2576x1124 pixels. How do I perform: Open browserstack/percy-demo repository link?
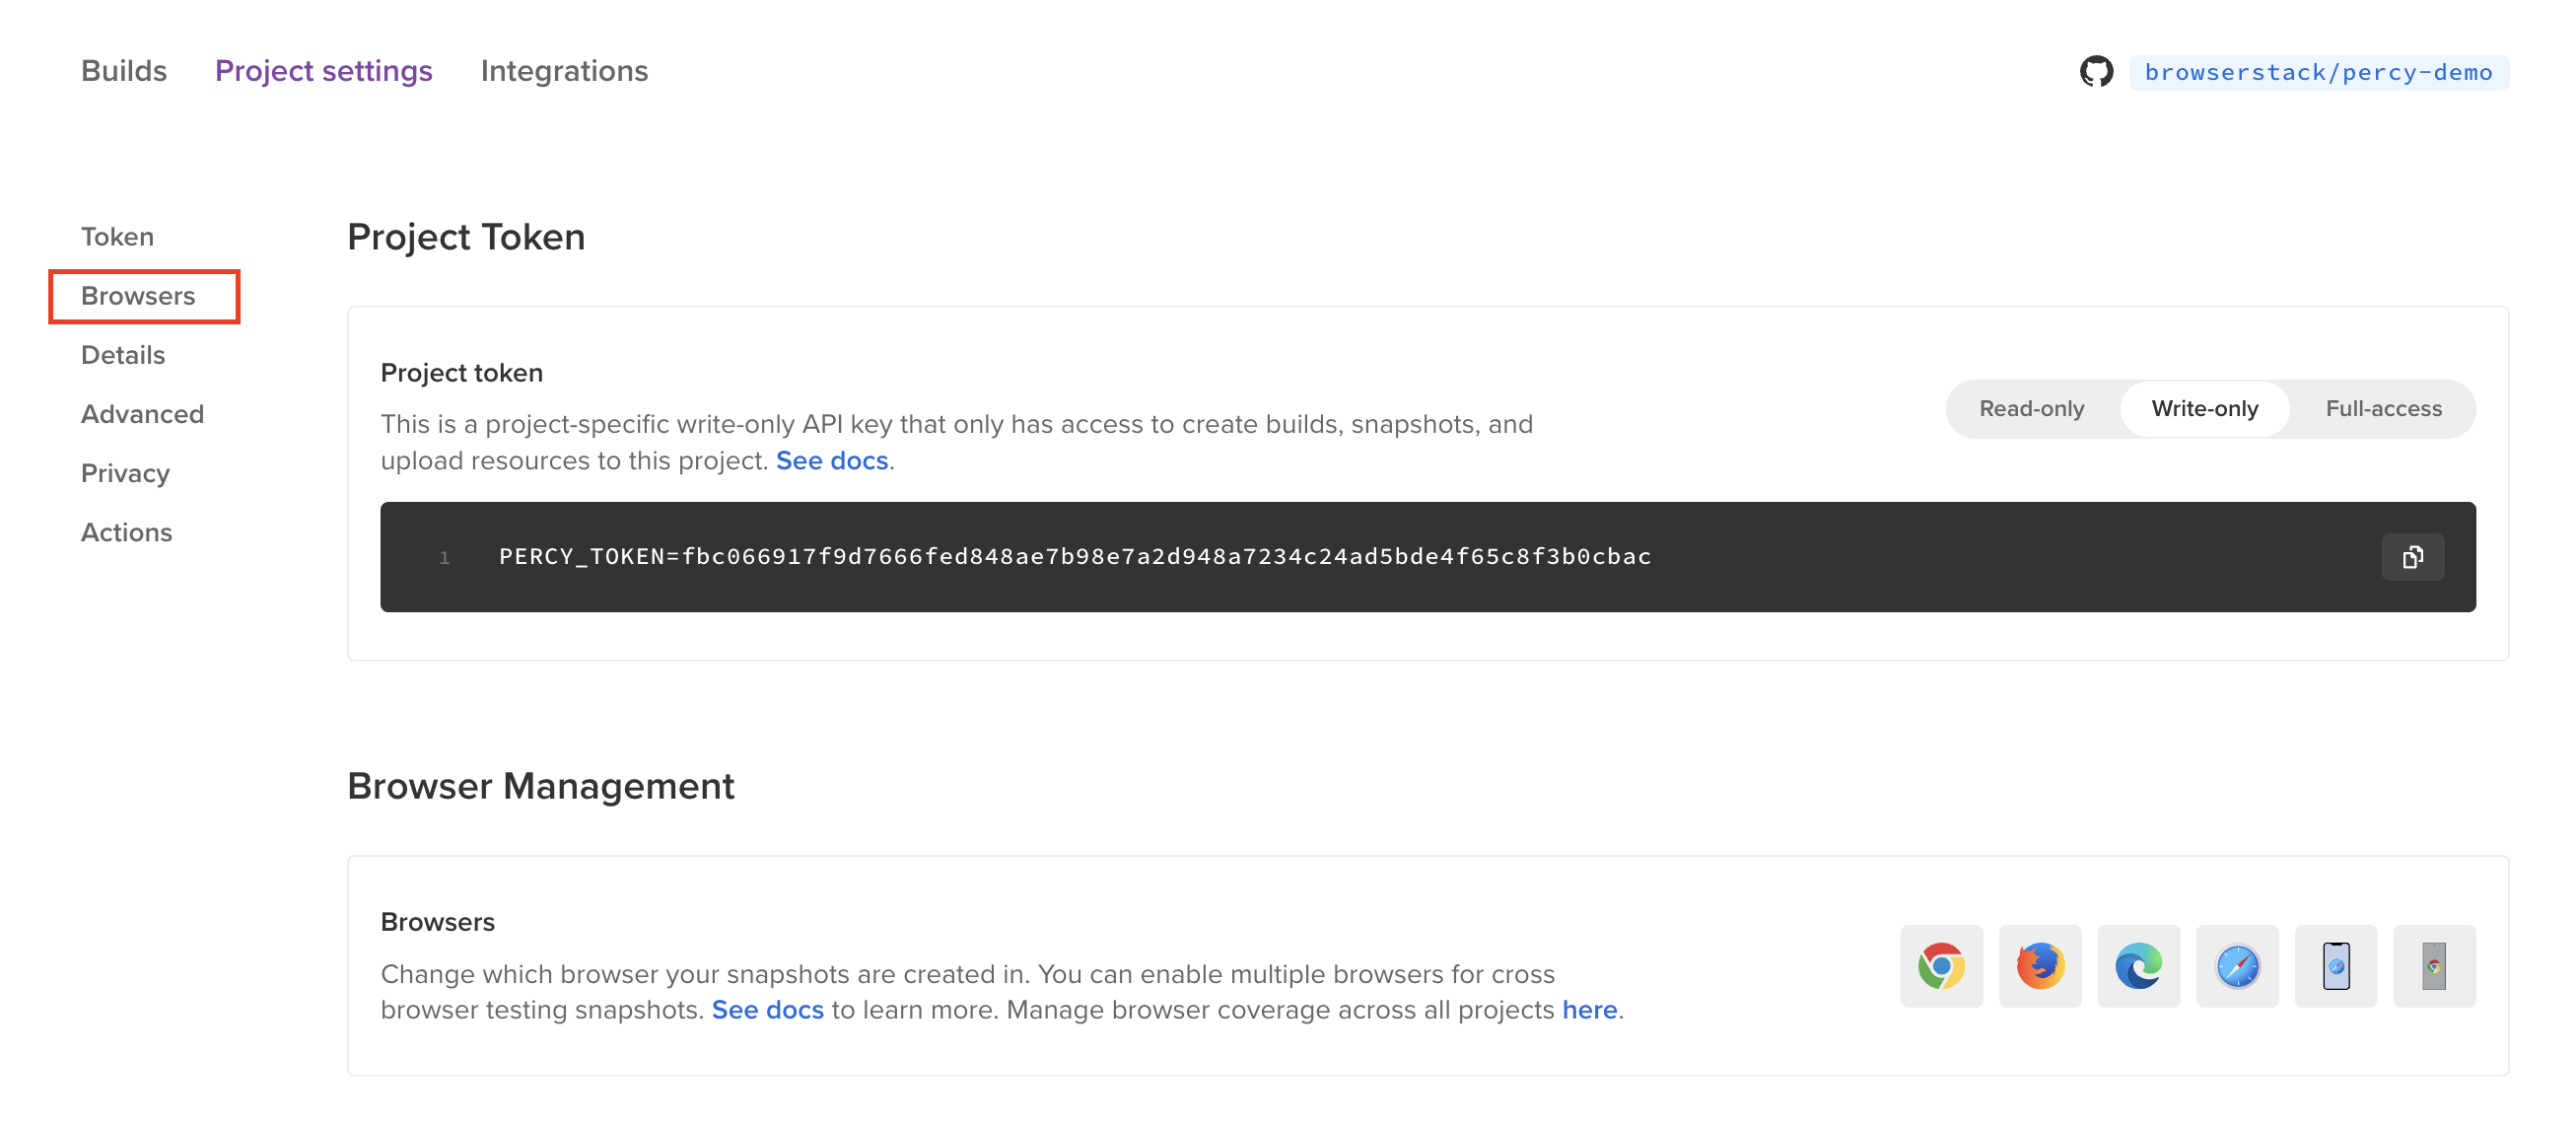coord(2318,72)
